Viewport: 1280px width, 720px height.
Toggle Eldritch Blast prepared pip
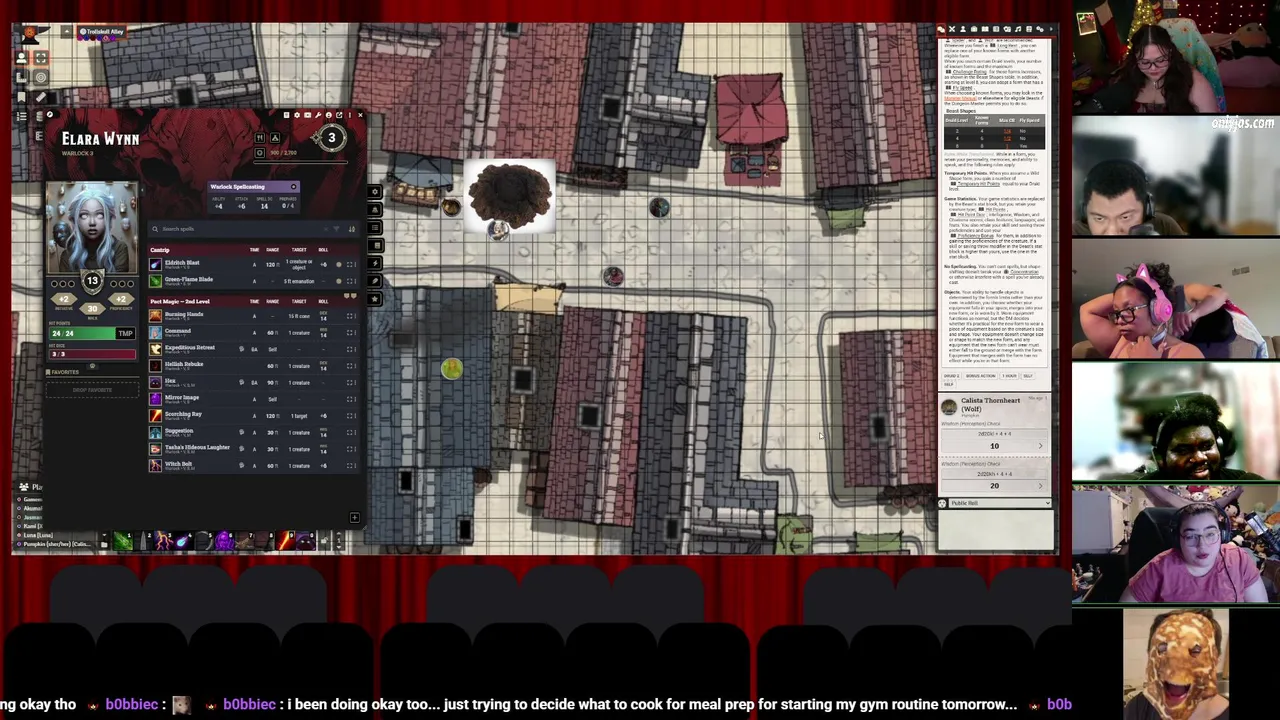[338, 265]
